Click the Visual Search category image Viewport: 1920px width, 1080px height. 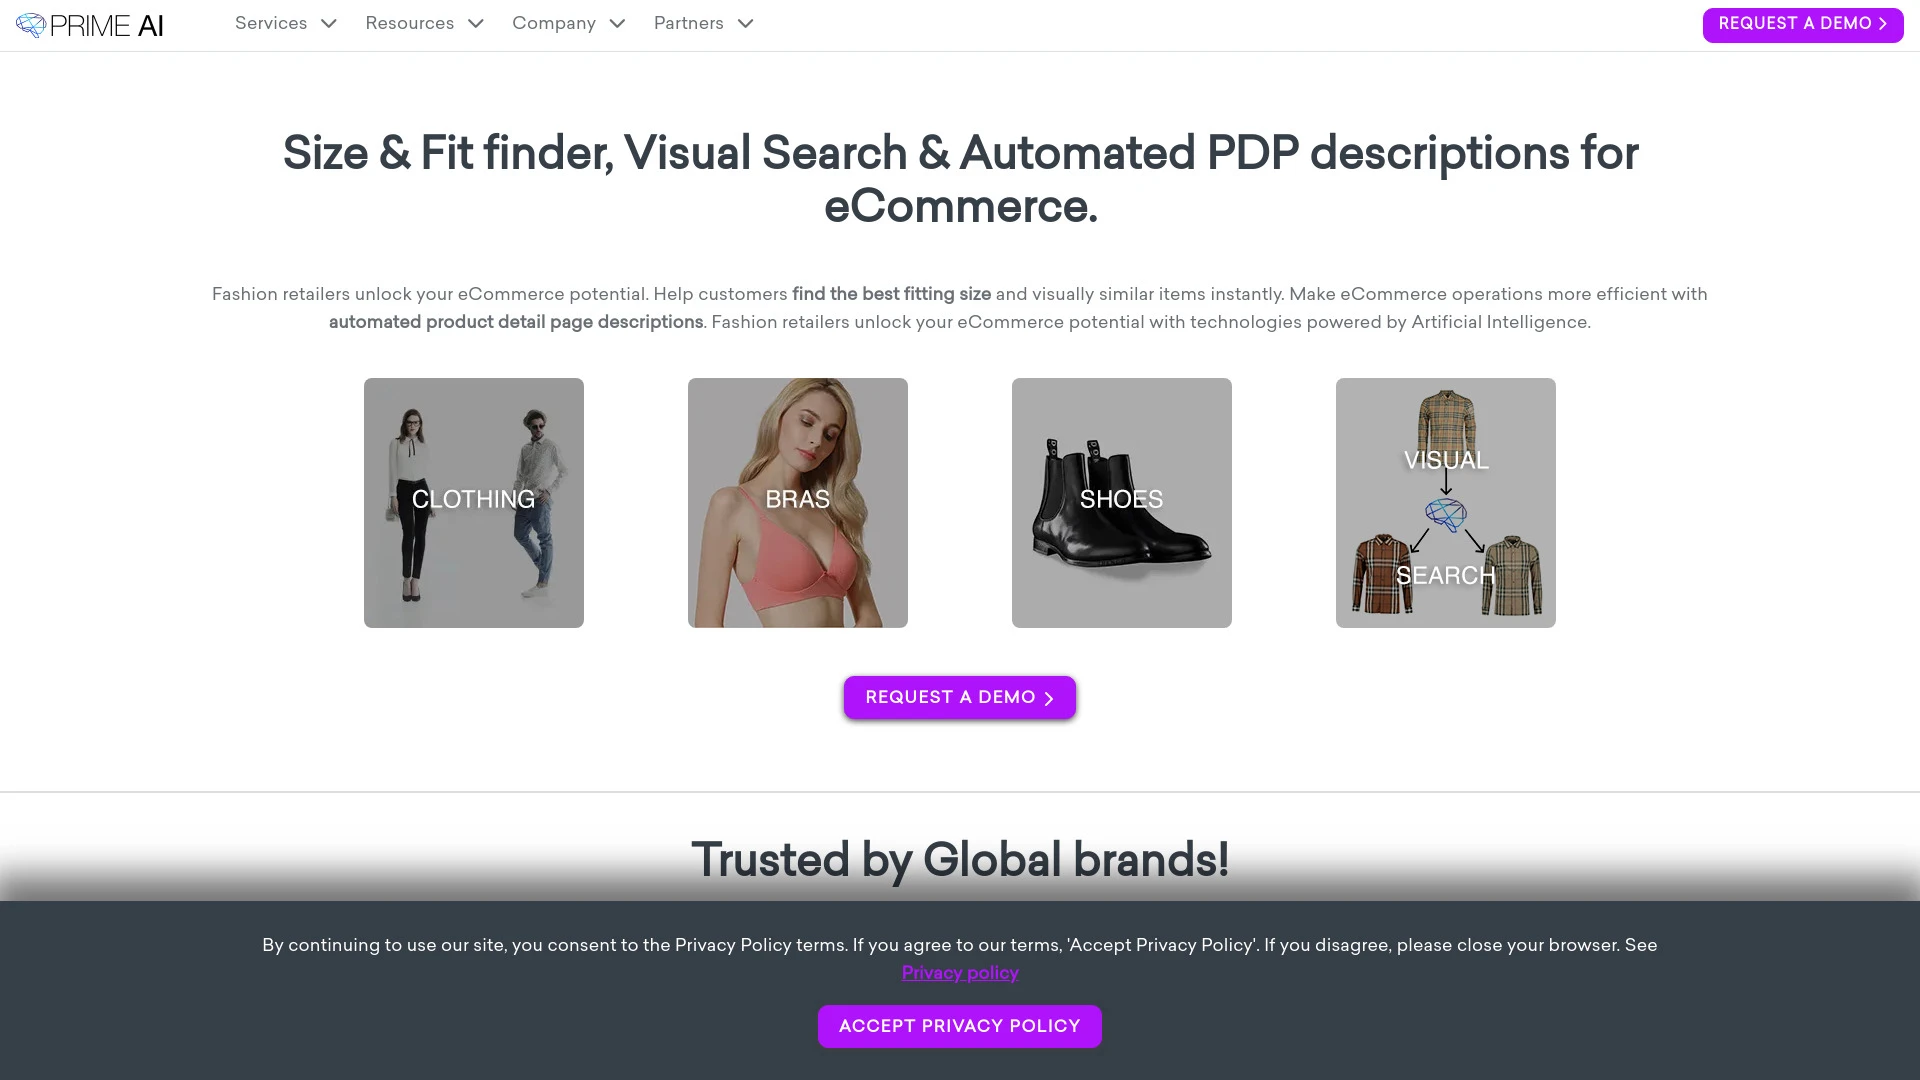coord(1445,501)
